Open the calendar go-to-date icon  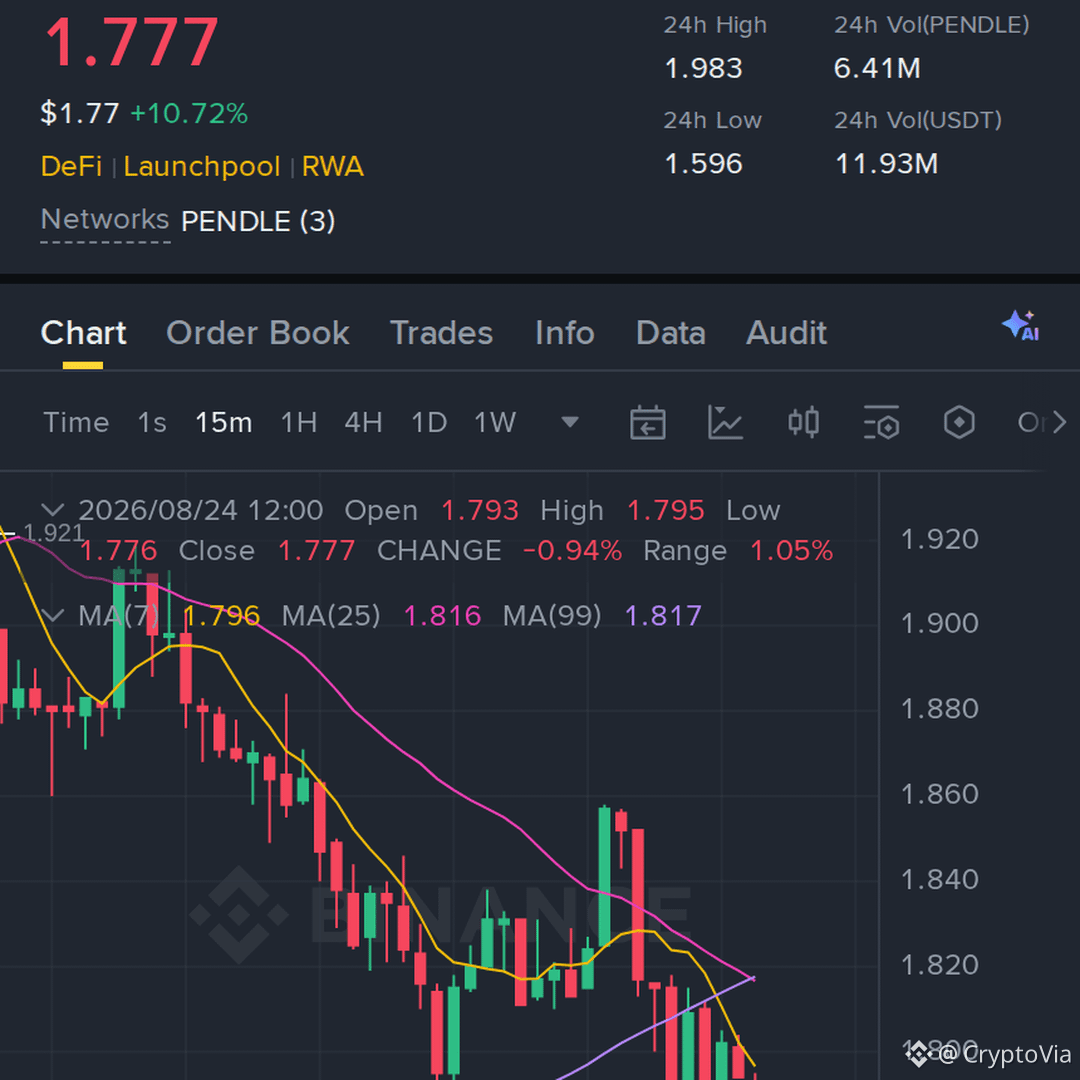[647, 422]
